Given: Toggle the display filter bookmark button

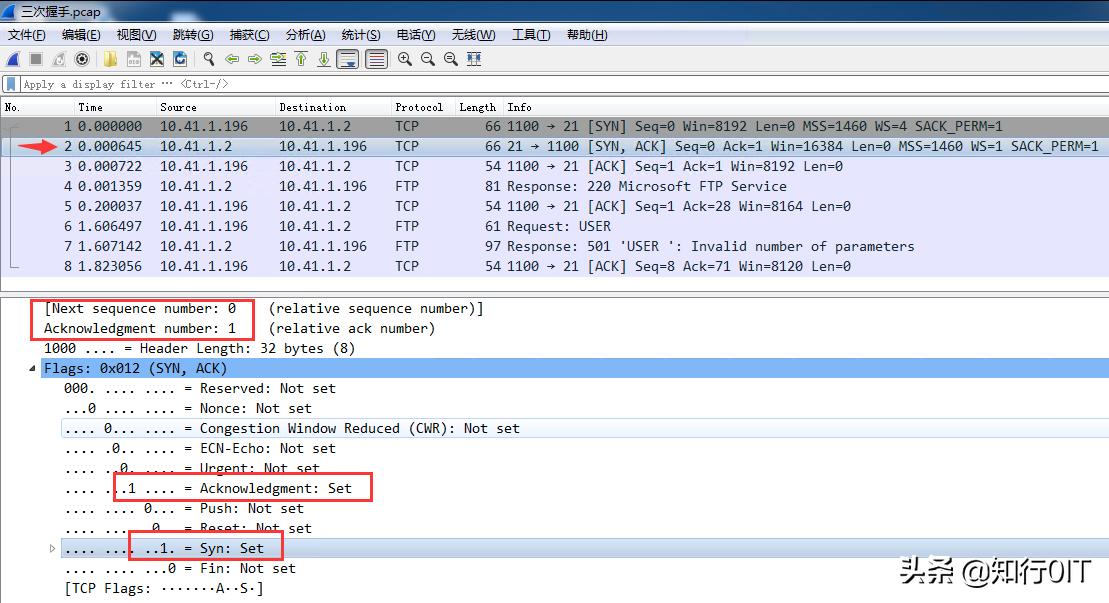Looking at the screenshot, I should [x=10, y=84].
